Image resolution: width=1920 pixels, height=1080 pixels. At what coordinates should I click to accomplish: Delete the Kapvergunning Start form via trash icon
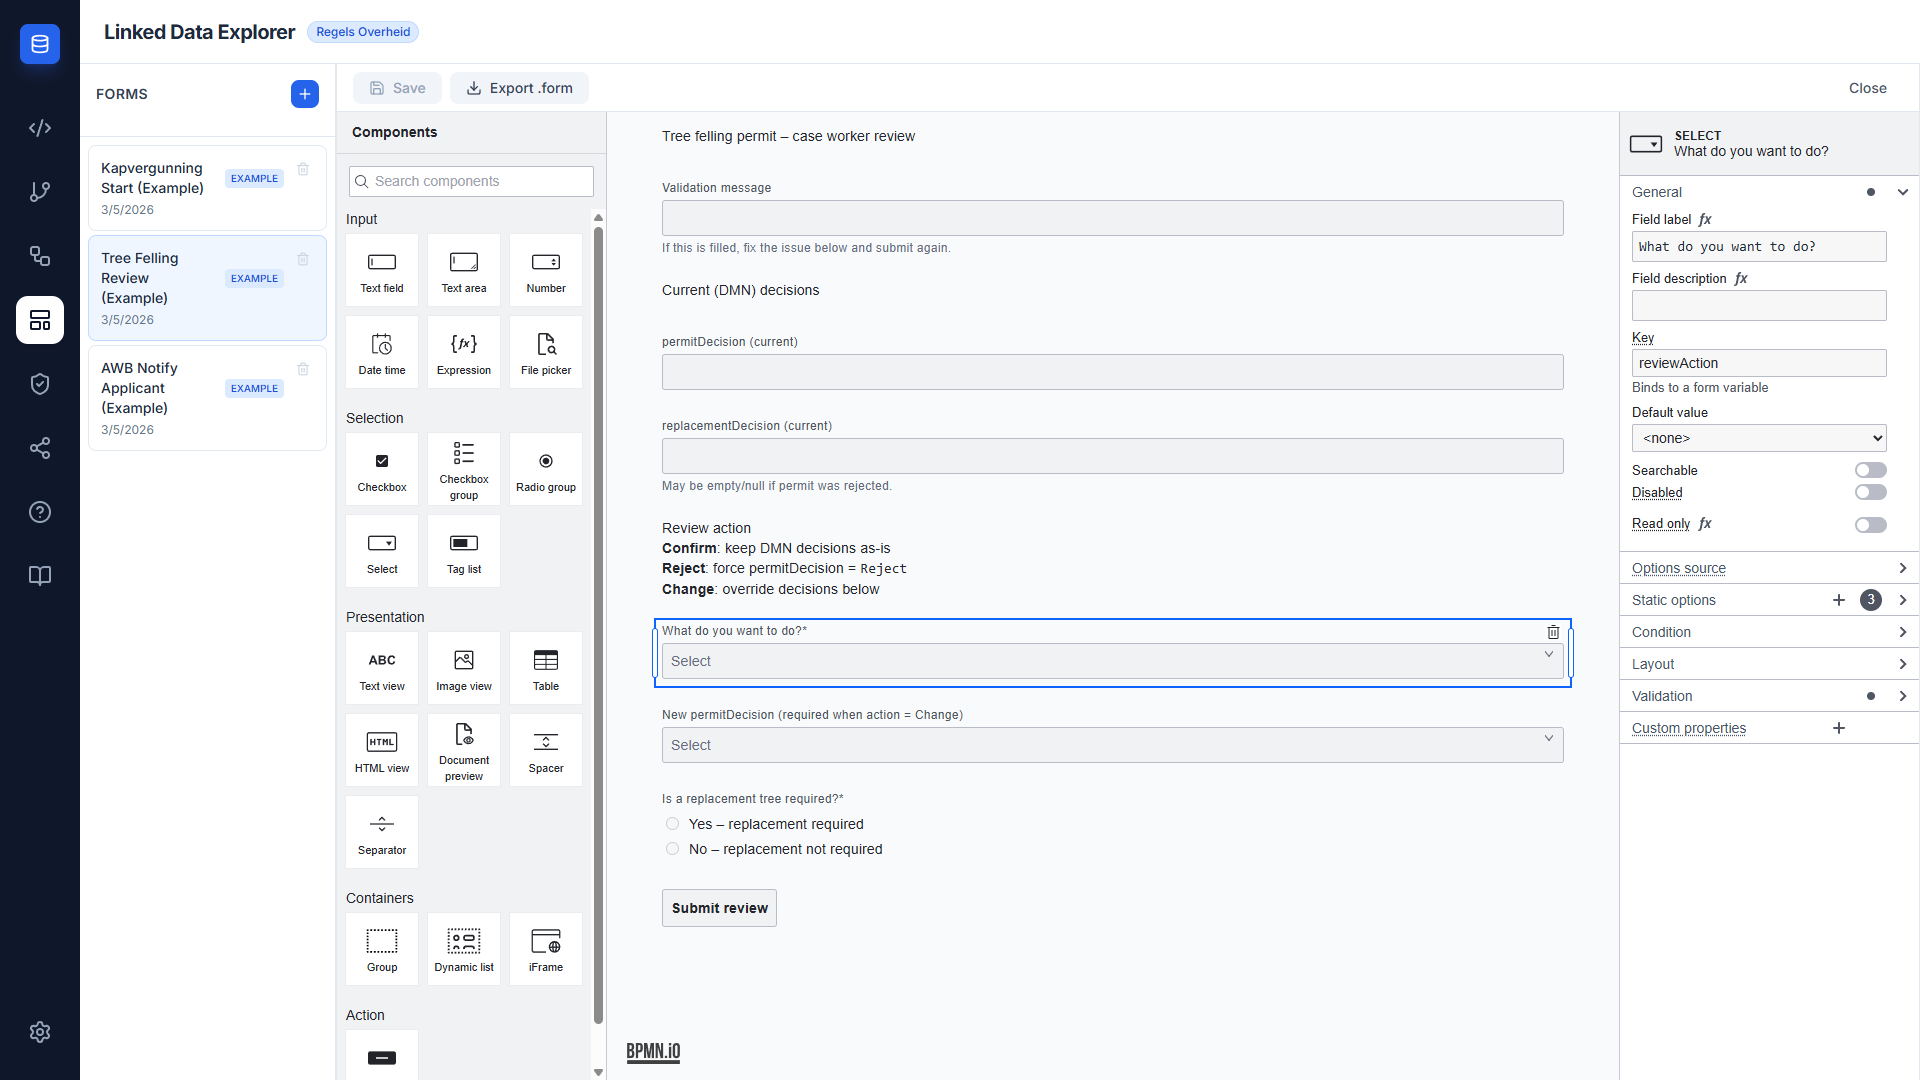click(x=303, y=169)
